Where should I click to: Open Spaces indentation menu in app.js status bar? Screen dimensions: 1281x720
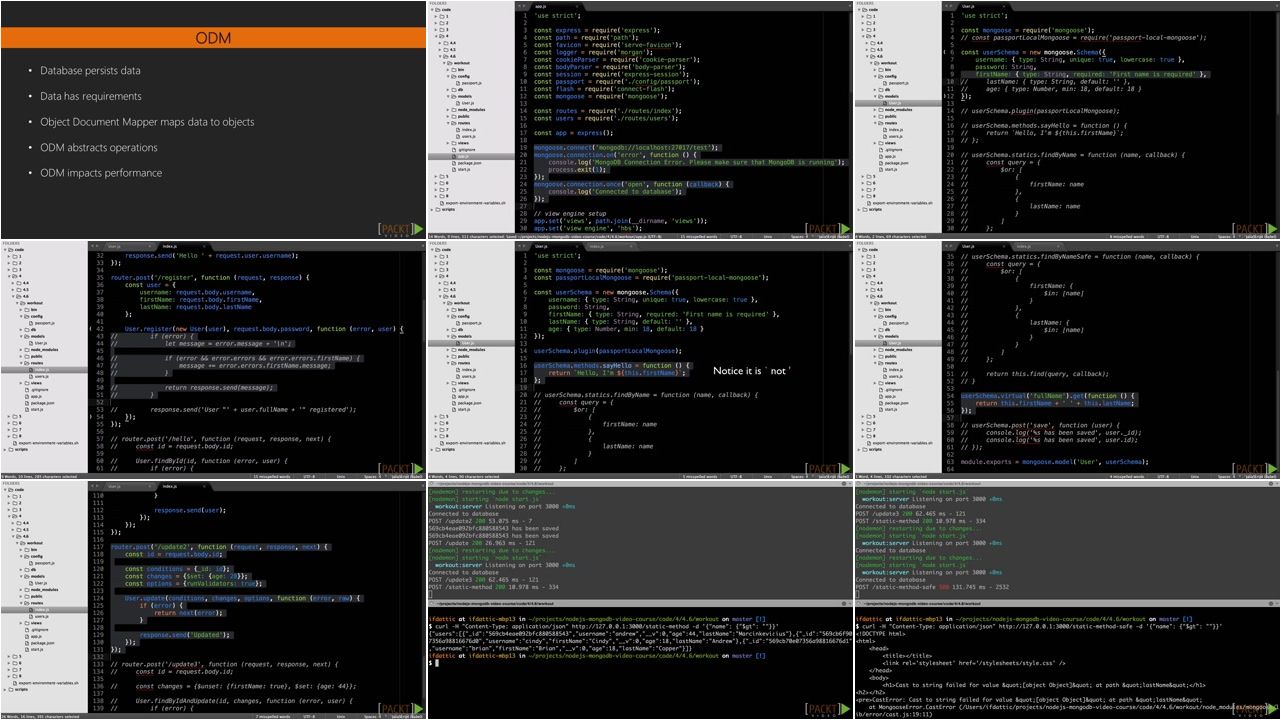794,236
